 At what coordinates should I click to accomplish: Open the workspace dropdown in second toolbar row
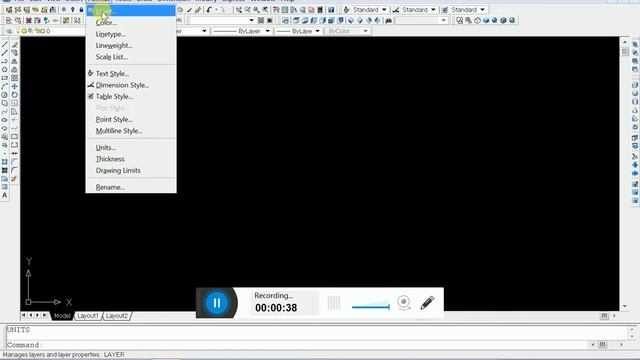251,20
